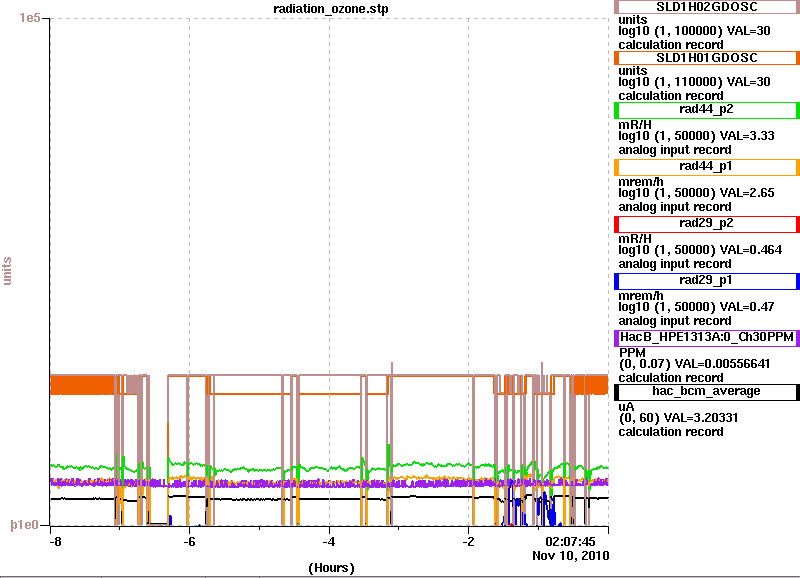Click the PPM units label
Screen dimensions: 800x578
tap(632, 353)
